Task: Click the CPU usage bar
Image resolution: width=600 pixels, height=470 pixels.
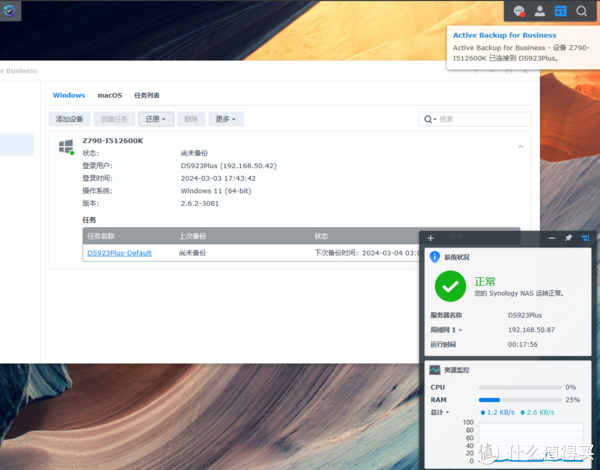Action: click(x=520, y=387)
